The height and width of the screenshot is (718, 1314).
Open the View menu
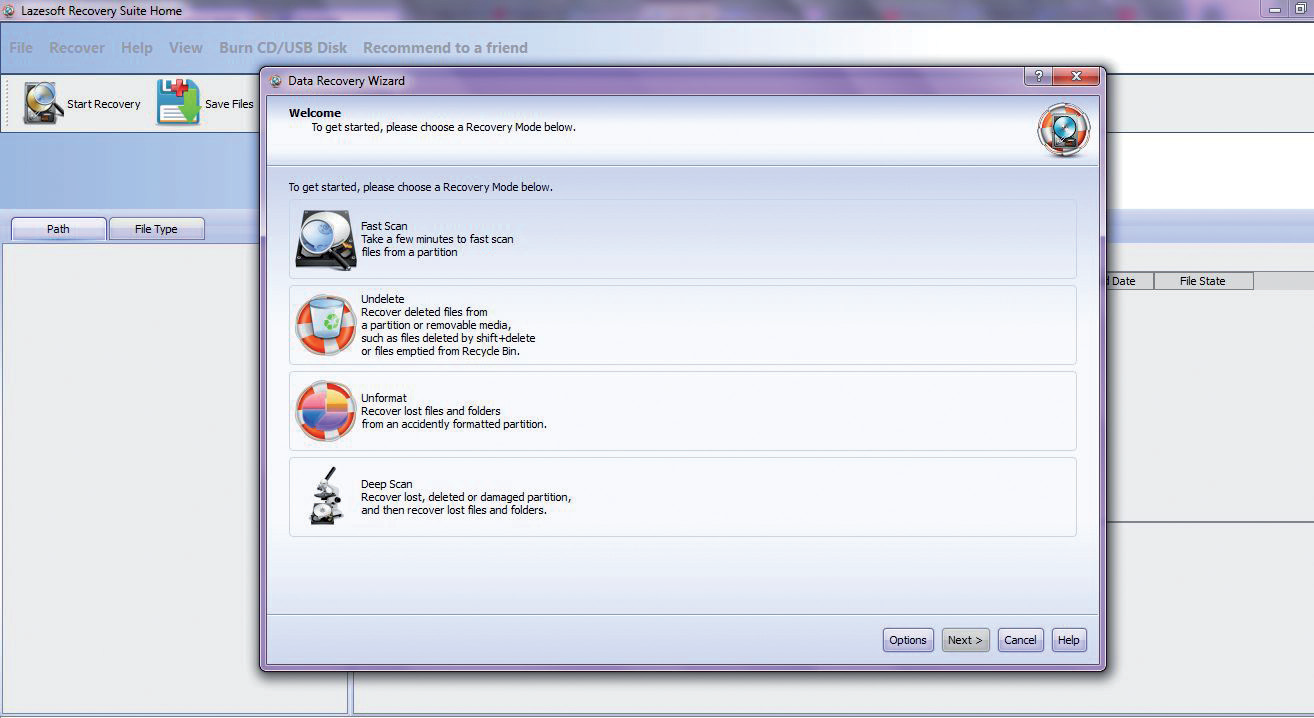point(186,48)
